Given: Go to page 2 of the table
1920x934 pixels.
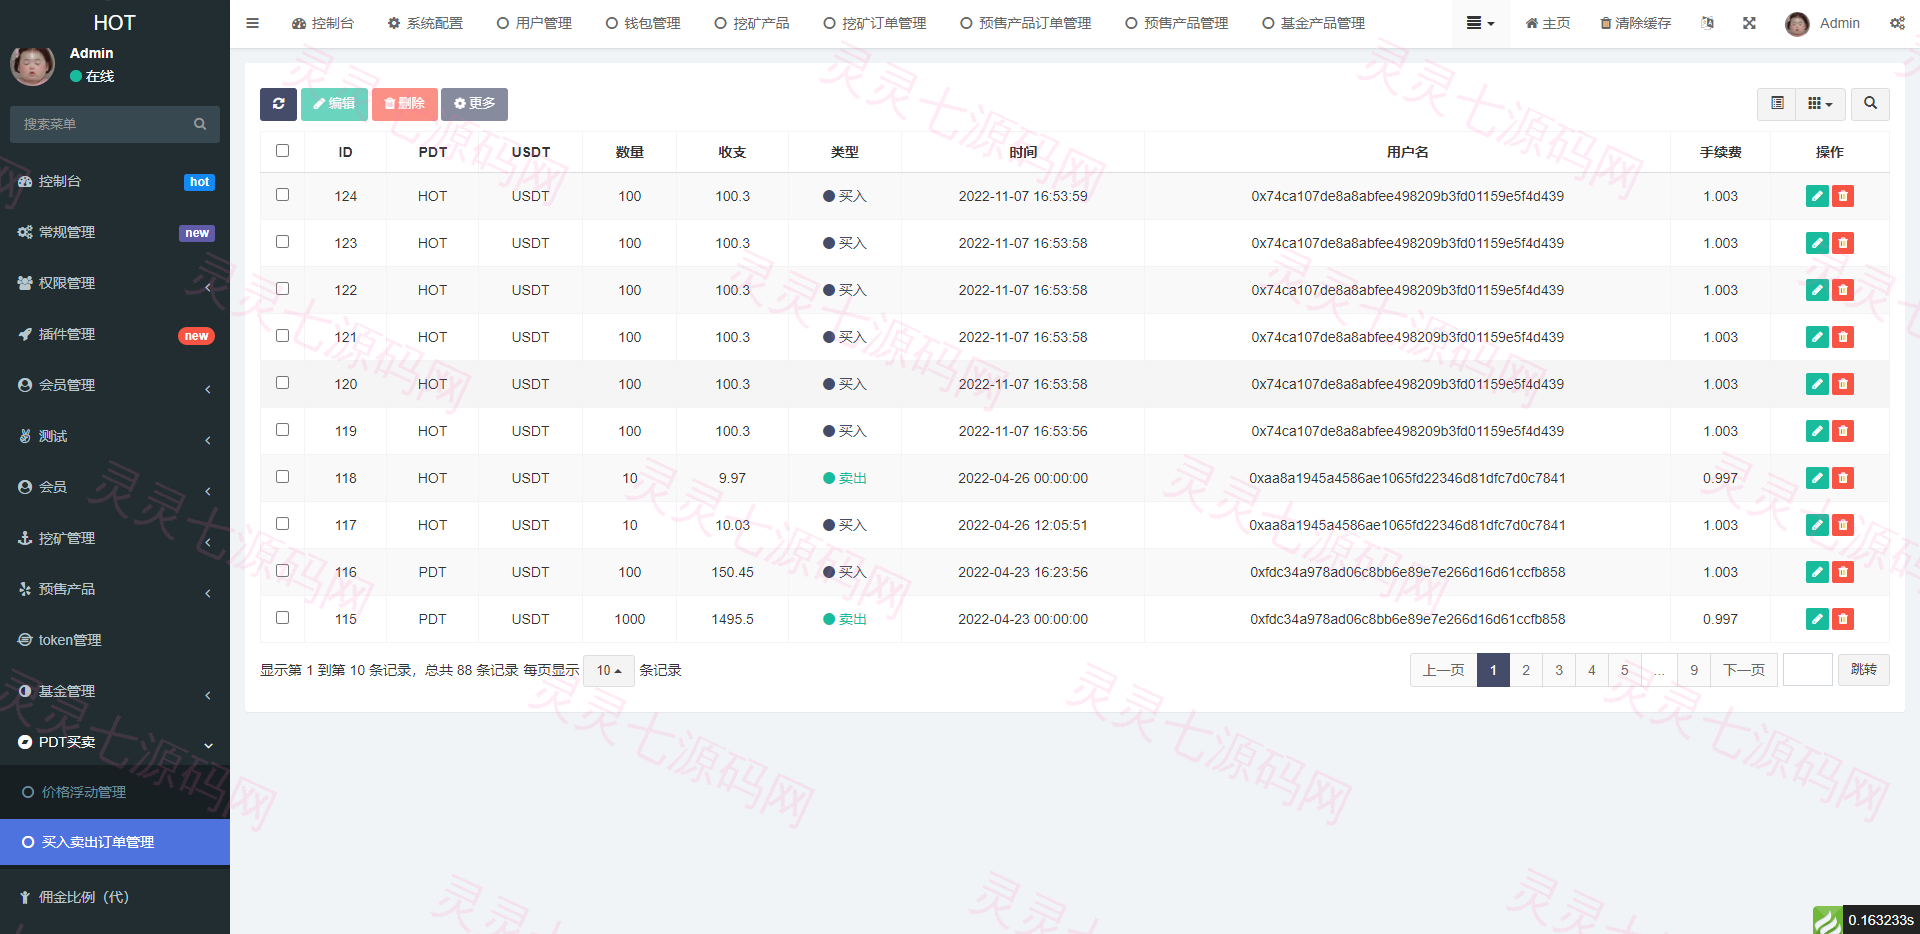Looking at the screenshot, I should 1526,670.
